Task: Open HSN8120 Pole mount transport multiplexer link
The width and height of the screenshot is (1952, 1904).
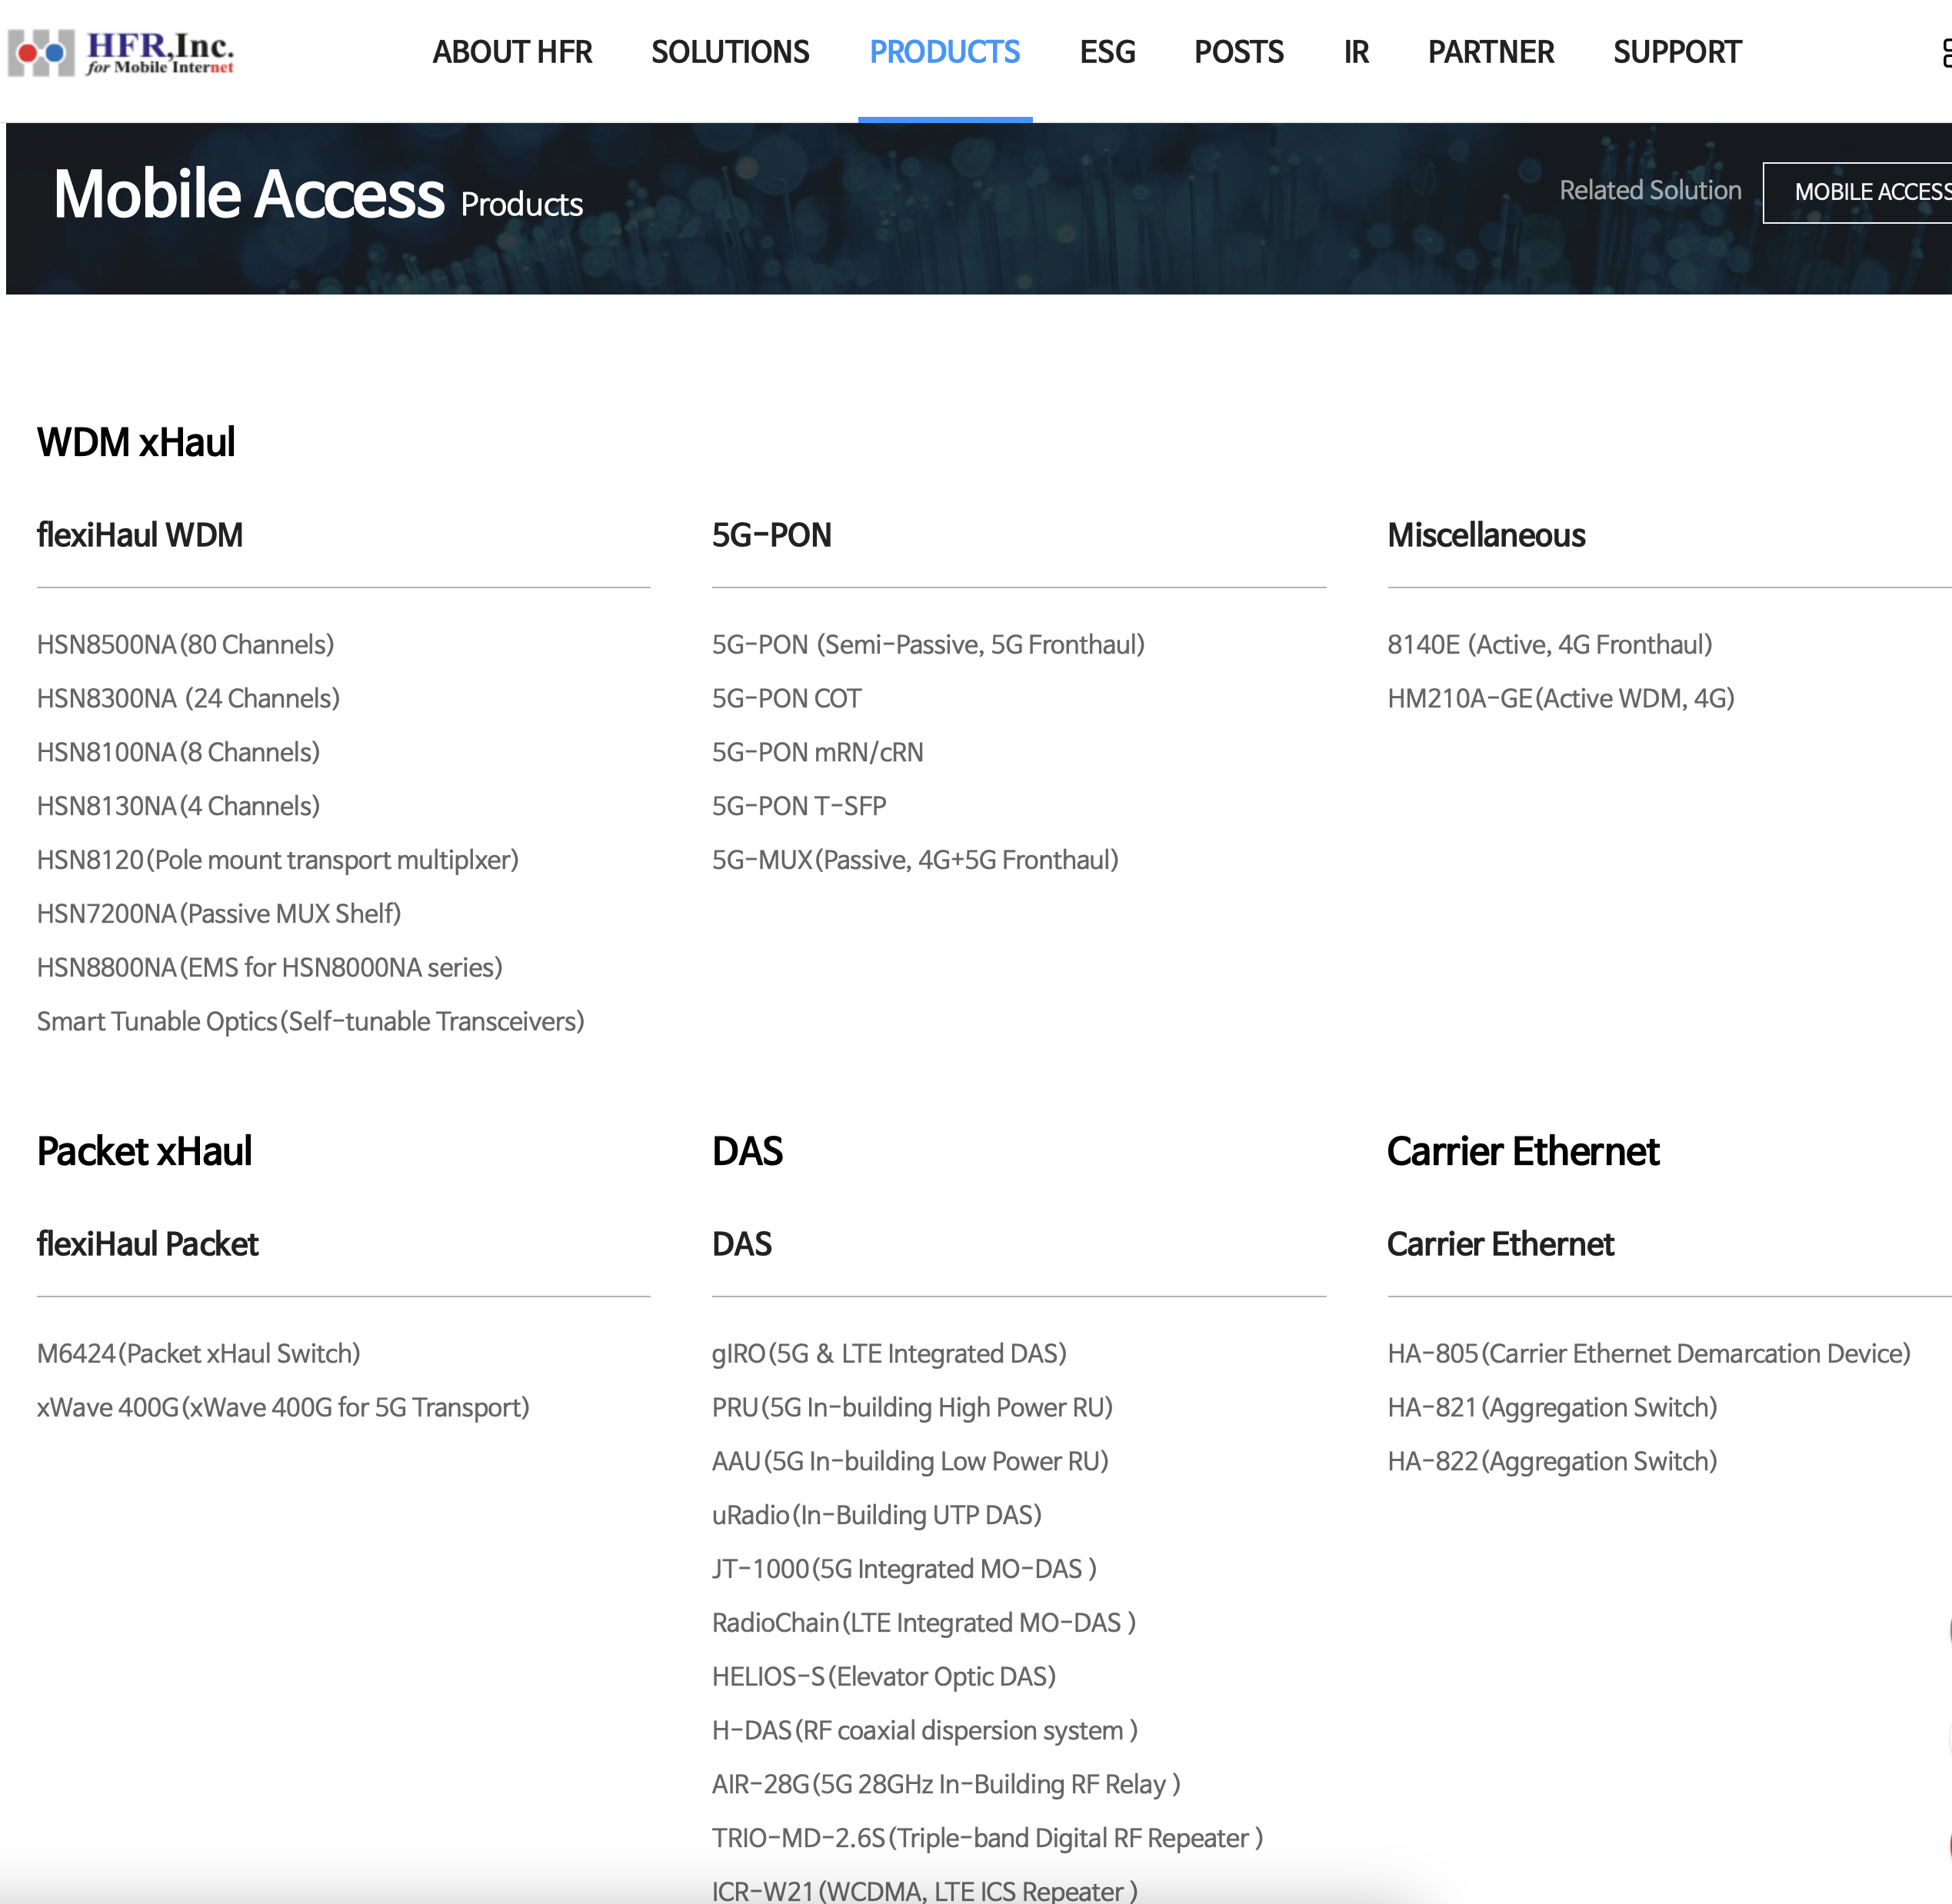Action: pyautogui.click(x=278, y=860)
